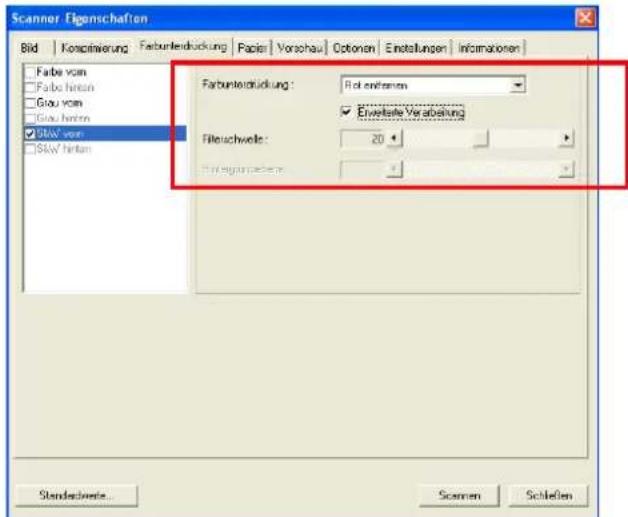Click the disabled Hintergrundebene left arrow
This screenshot has height=517, width=628.
tap(394, 169)
